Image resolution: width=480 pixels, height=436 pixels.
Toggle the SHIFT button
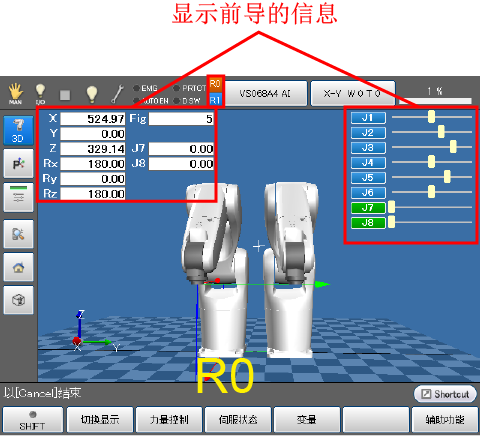[33, 420]
